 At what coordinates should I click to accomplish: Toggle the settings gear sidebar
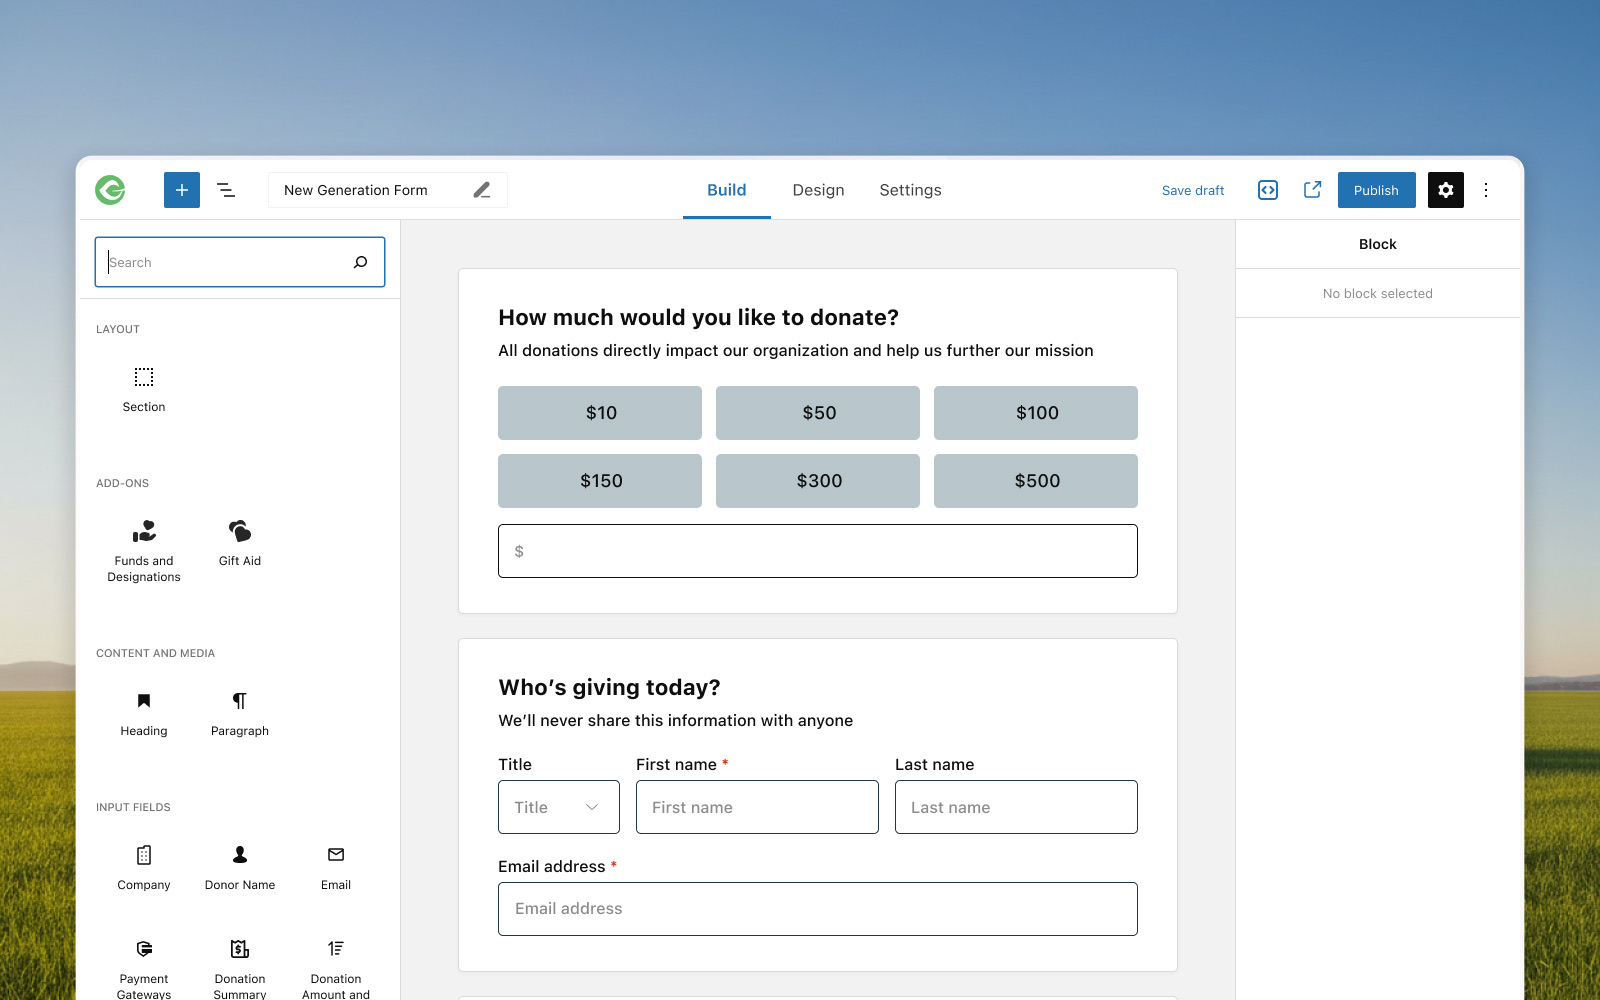[1446, 190]
